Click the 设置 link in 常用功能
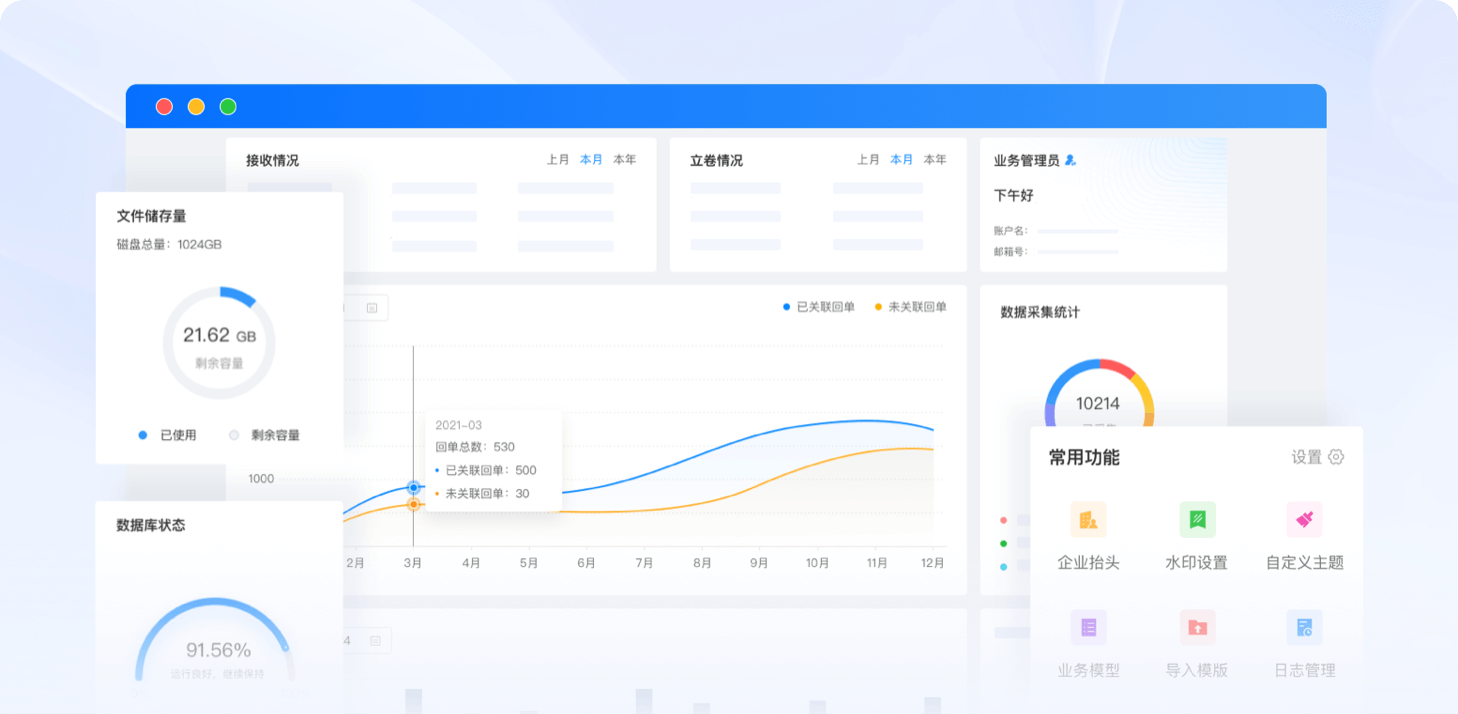This screenshot has height=714, width=1458. pyautogui.click(x=1306, y=457)
